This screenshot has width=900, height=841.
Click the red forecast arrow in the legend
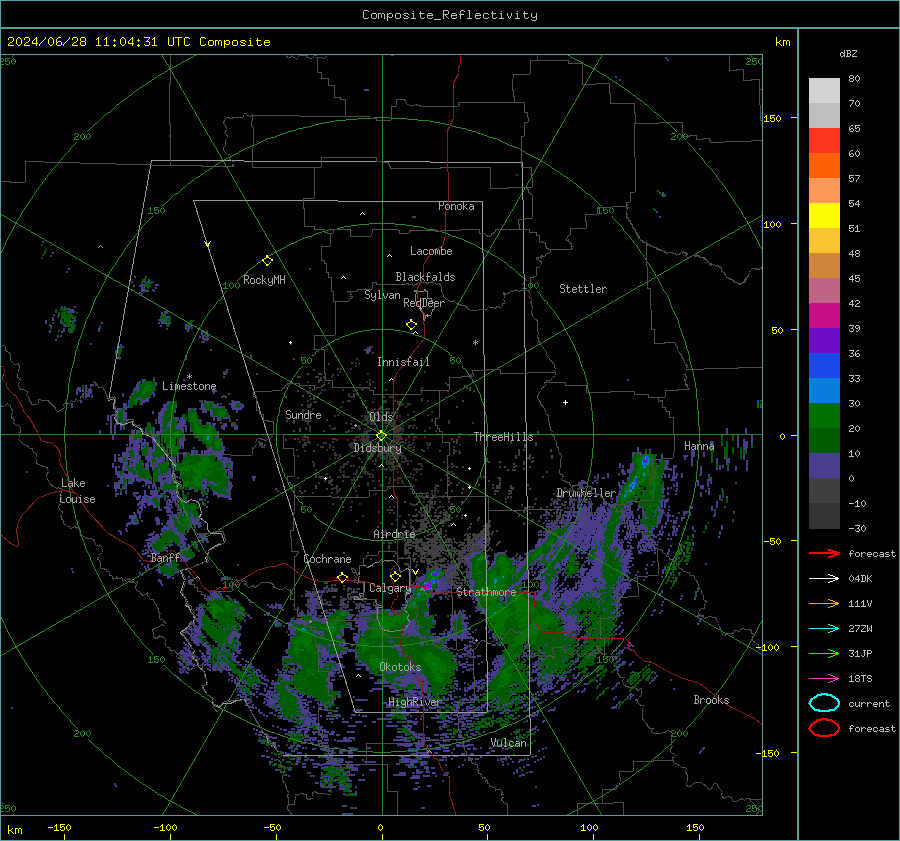[824, 553]
